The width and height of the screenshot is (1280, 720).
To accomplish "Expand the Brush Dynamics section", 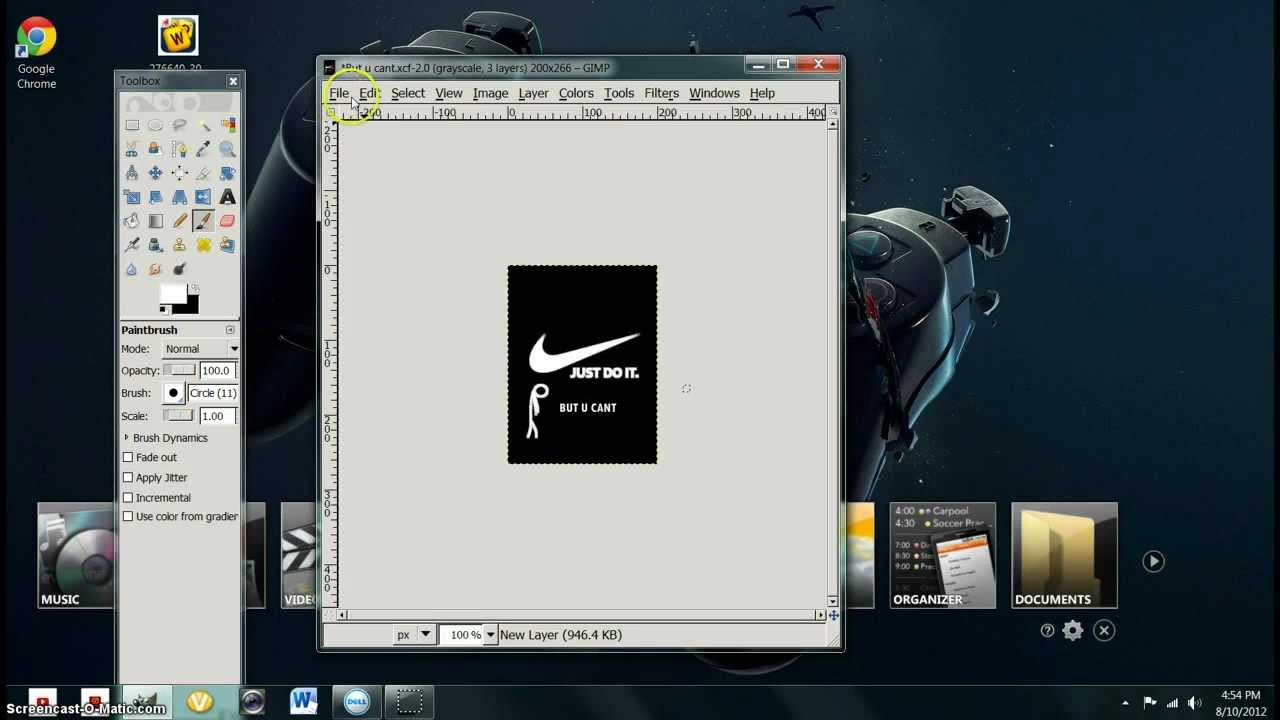I will click(x=127, y=438).
